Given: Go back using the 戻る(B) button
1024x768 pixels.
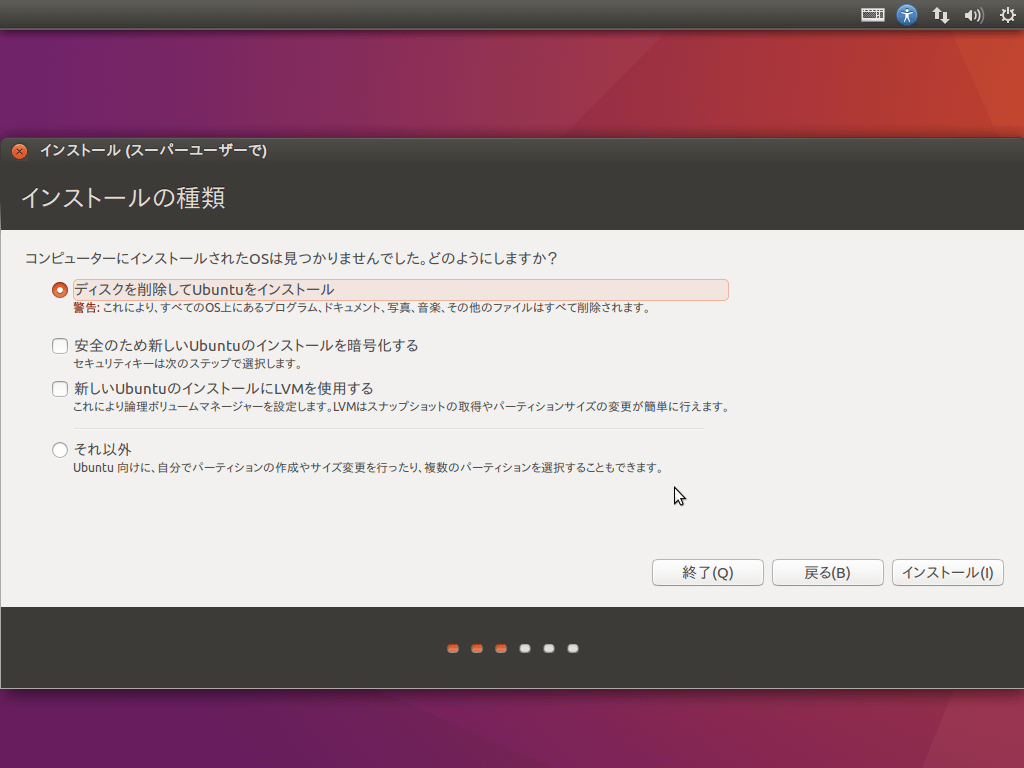Looking at the screenshot, I should coord(827,572).
